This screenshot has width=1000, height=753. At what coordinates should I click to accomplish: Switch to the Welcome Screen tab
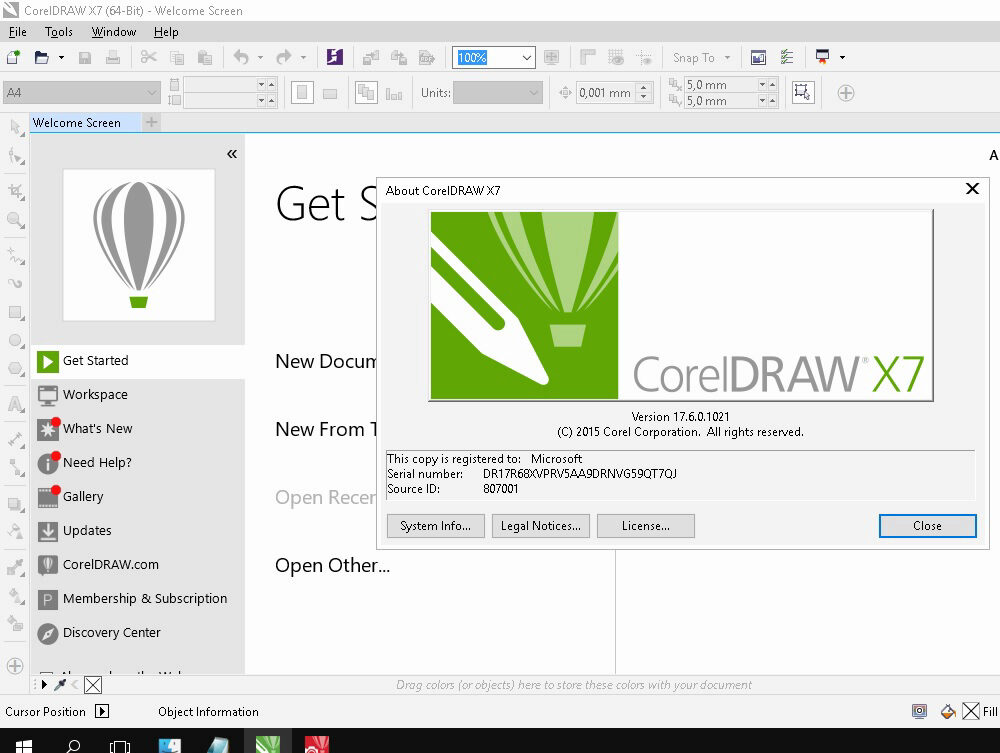point(79,122)
